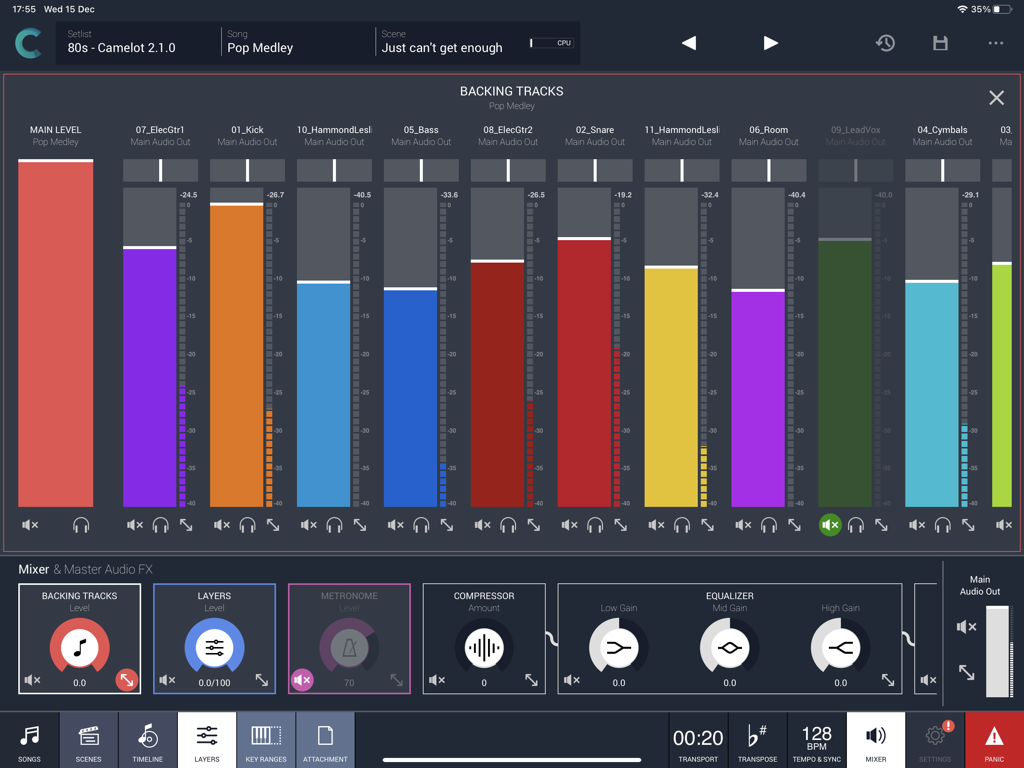
Task: Open the Settings tab
Action: coord(934,739)
